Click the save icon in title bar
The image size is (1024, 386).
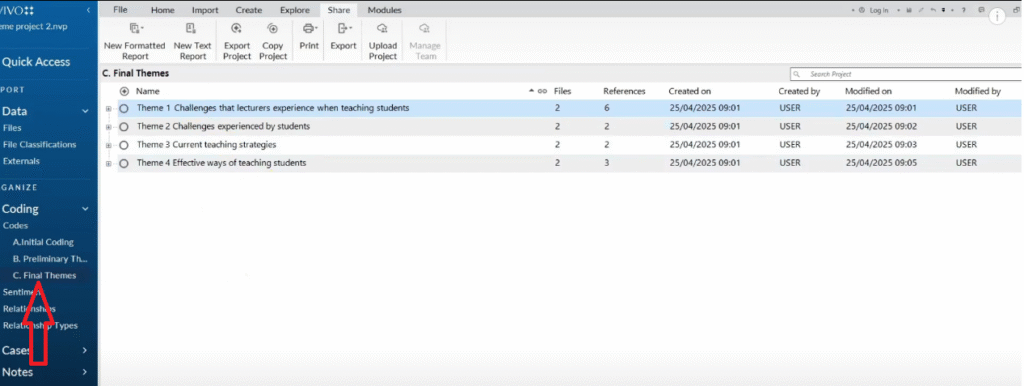tap(909, 10)
